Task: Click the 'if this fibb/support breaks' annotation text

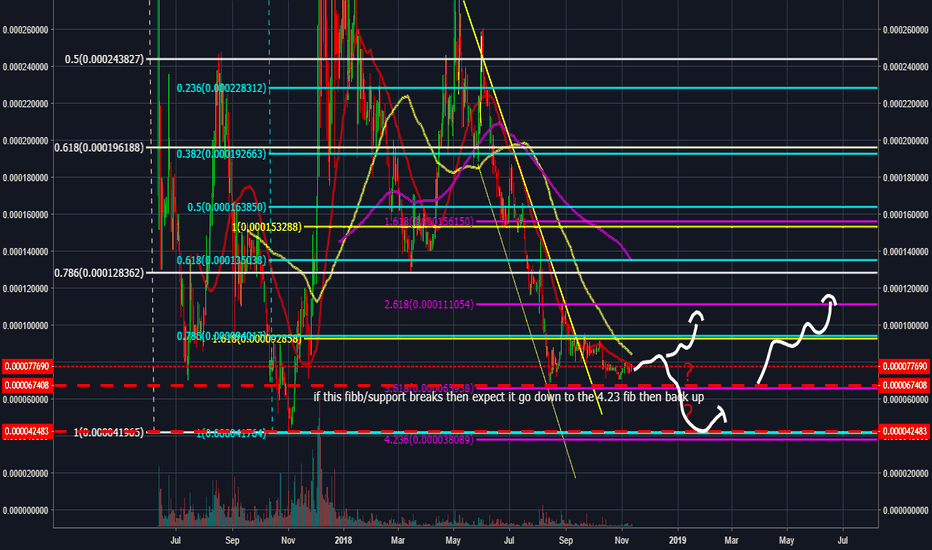Action: pos(509,397)
